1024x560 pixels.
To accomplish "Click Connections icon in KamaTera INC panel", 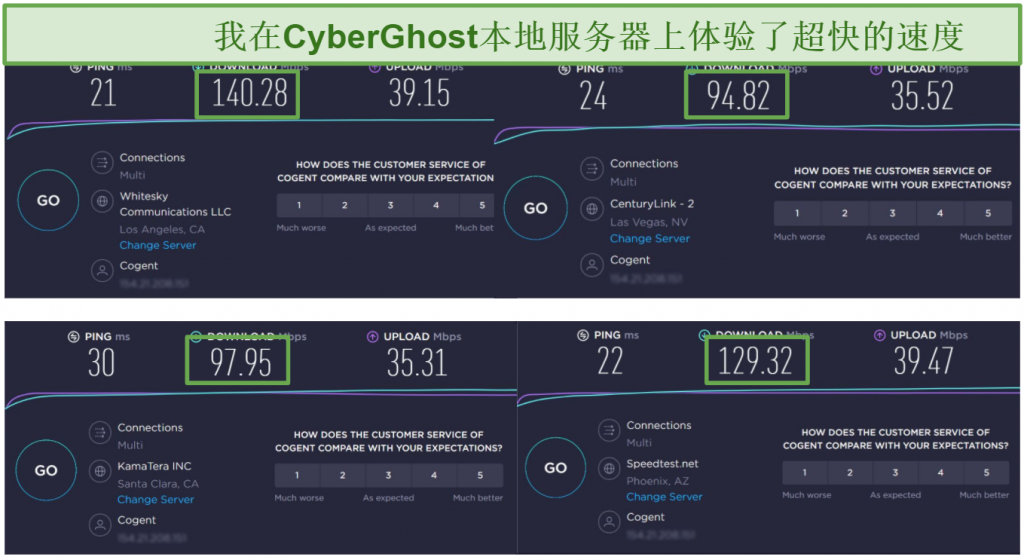I will pos(100,432).
